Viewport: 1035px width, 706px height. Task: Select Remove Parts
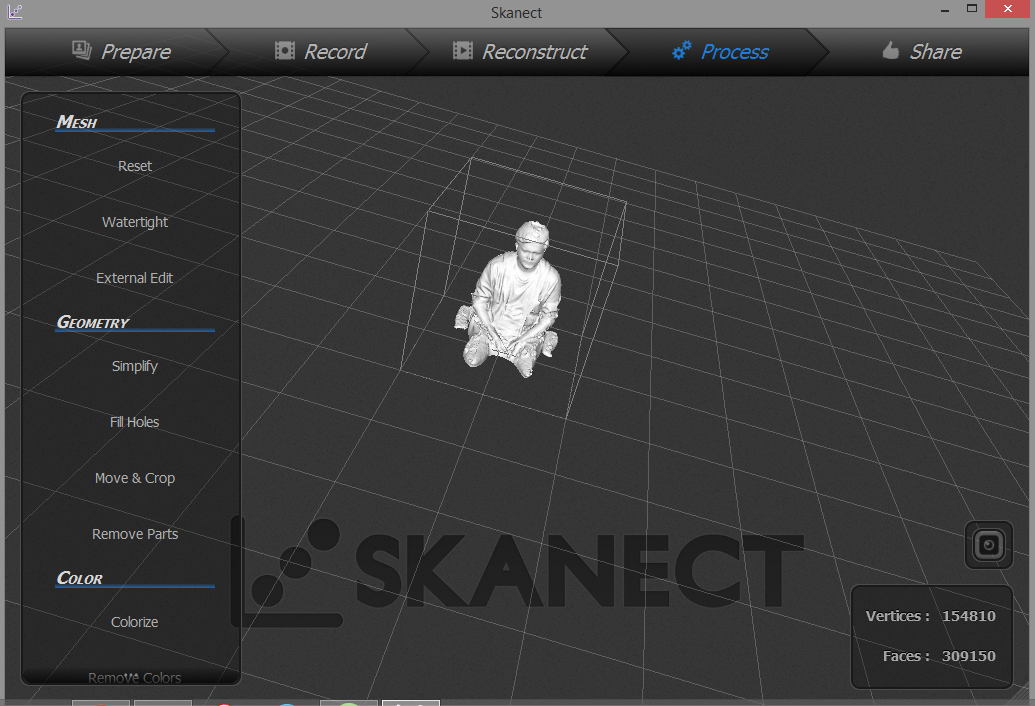135,534
